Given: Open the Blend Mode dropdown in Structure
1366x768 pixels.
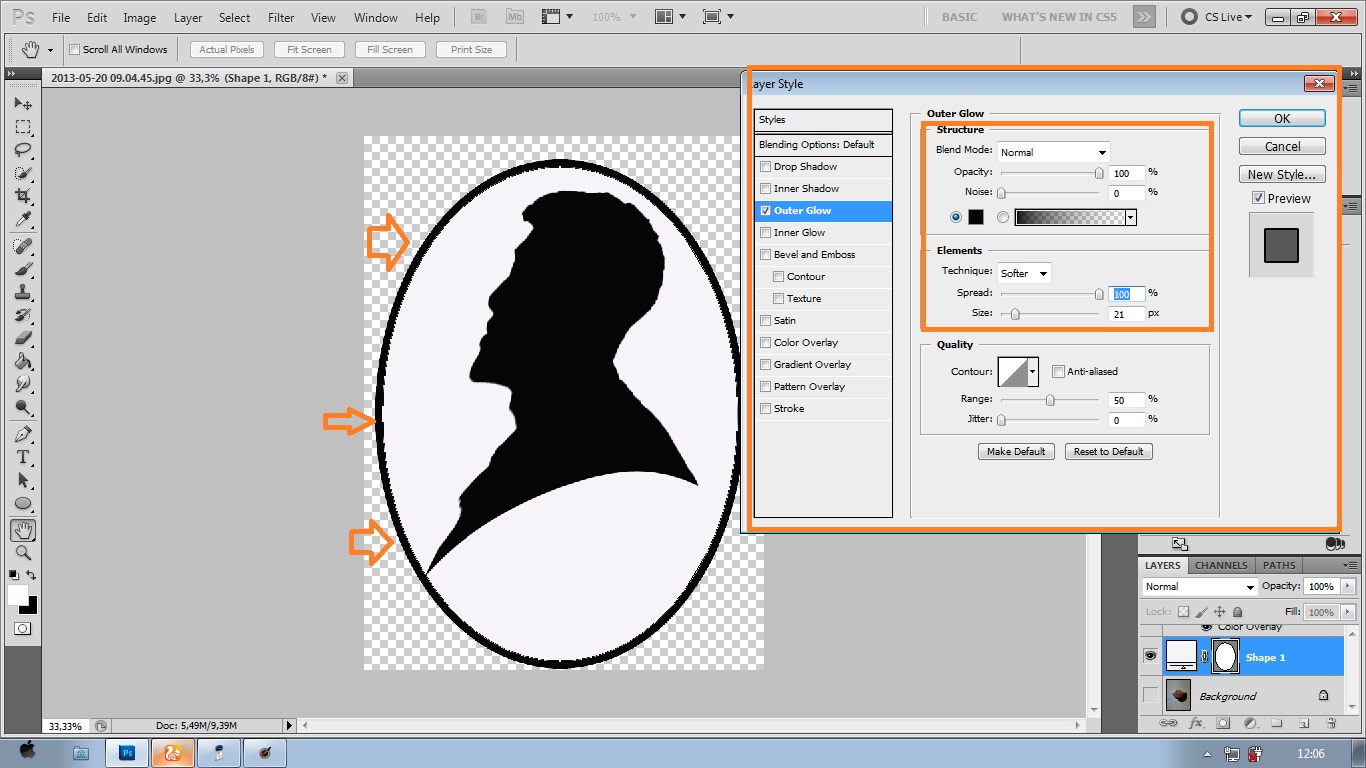Looking at the screenshot, I should coord(1054,152).
